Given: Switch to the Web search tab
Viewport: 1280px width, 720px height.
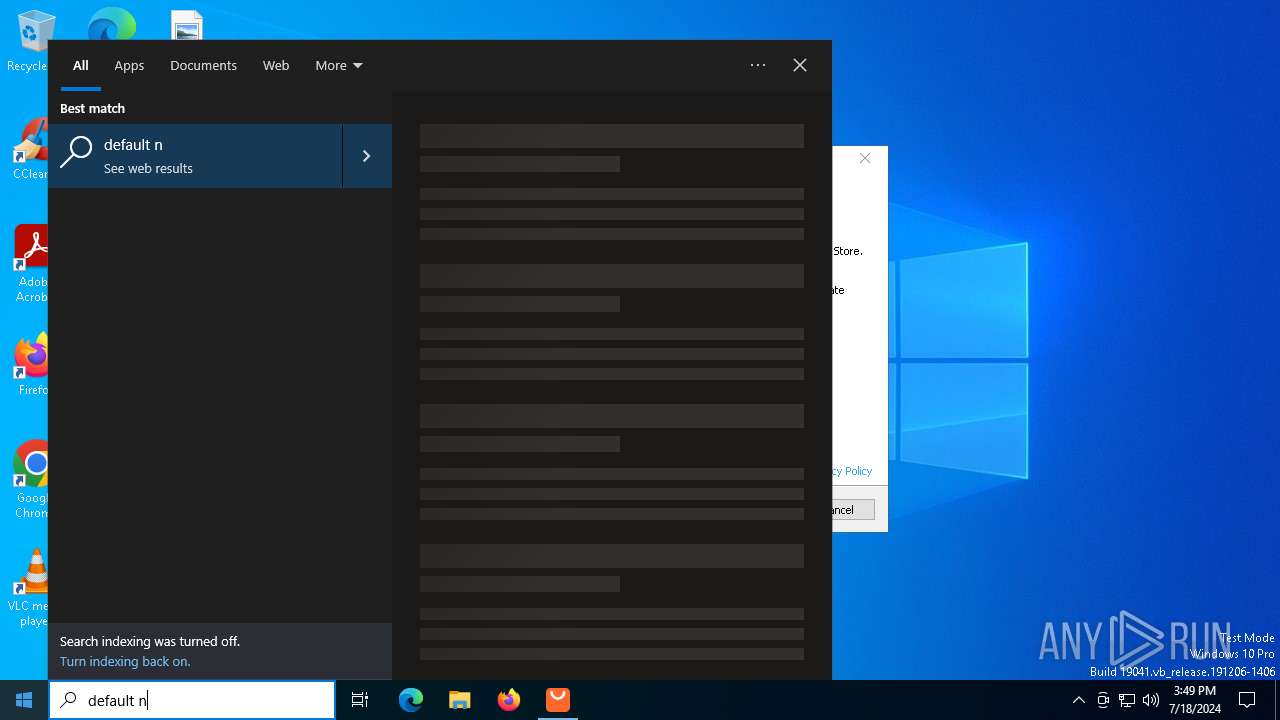Looking at the screenshot, I should click(x=276, y=65).
